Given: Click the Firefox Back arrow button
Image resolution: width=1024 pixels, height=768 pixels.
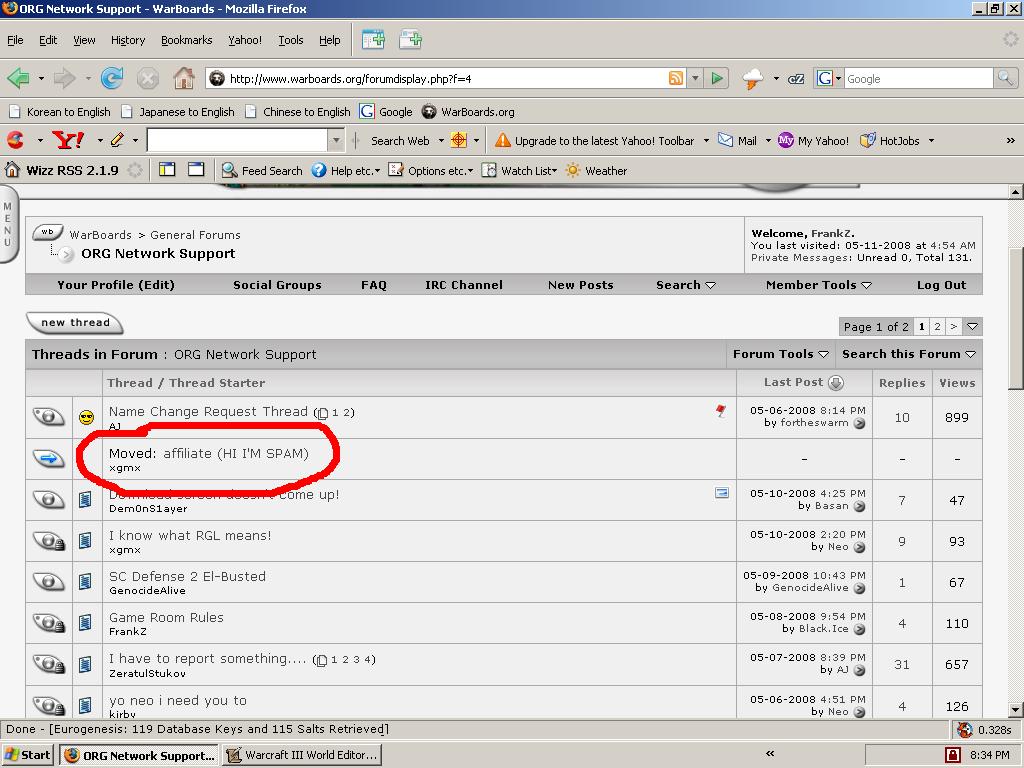Looking at the screenshot, I should (x=19, y=79).
